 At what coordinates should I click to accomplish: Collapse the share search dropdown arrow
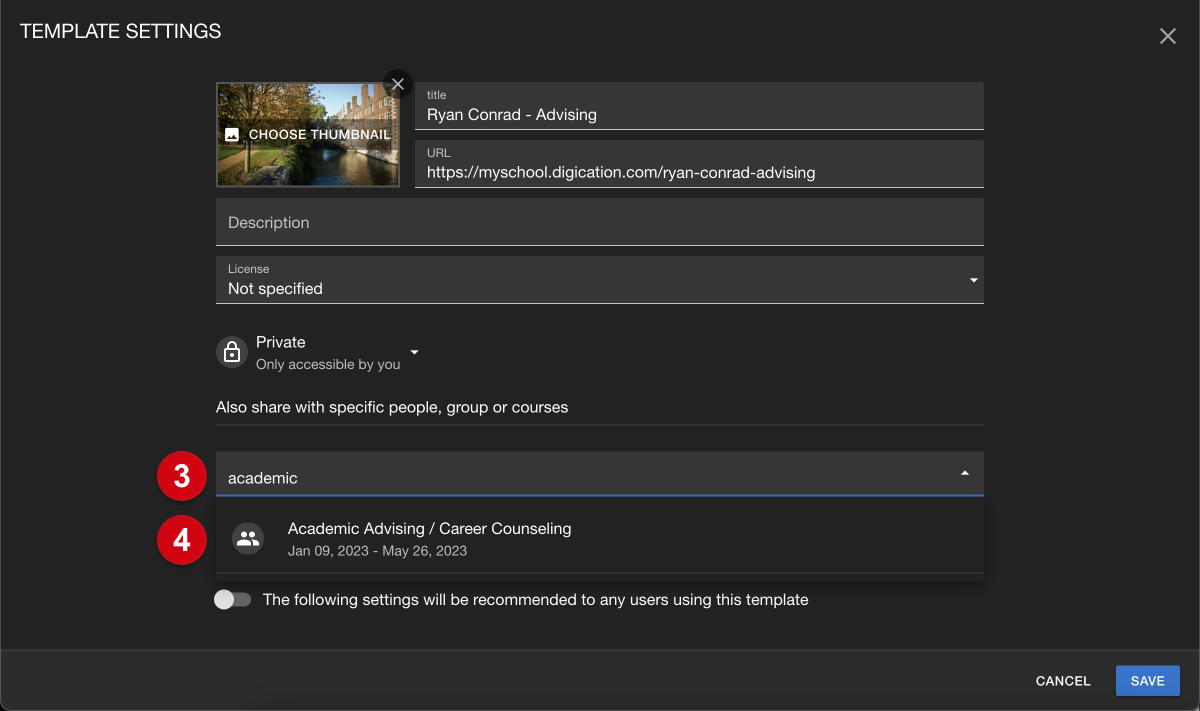coord(964,473)
